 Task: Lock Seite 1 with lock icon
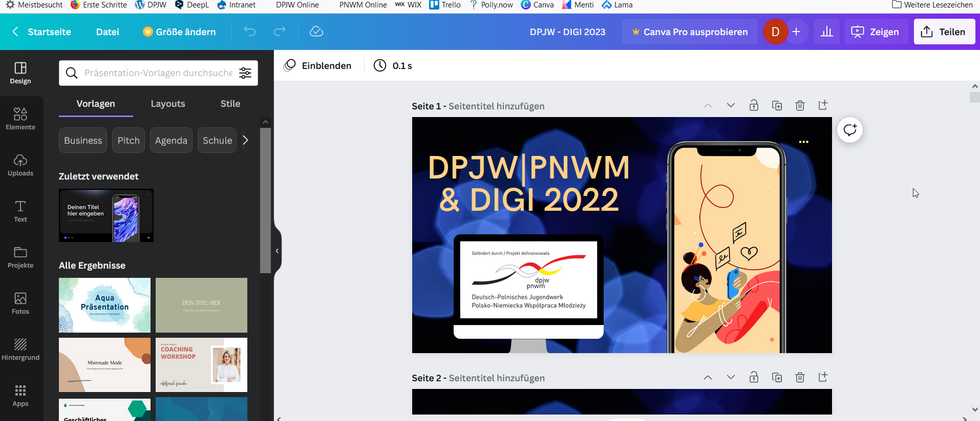pos(754,105)
